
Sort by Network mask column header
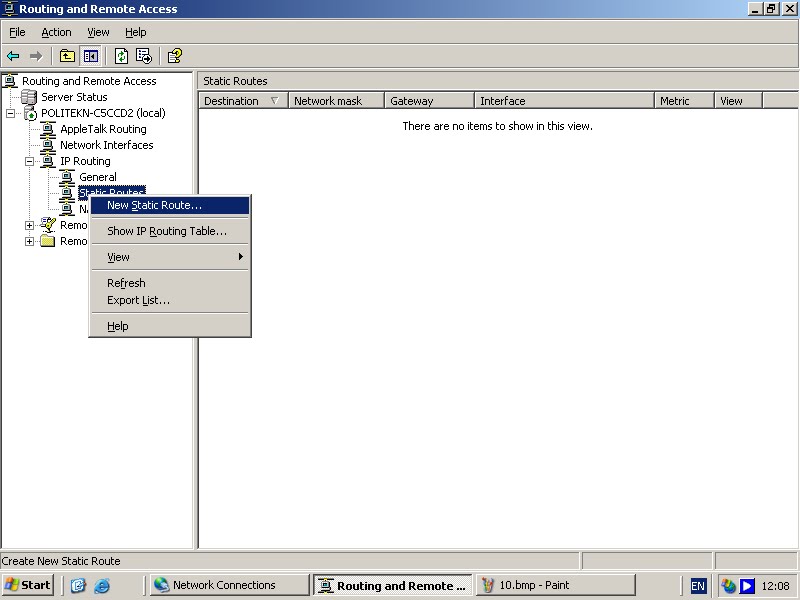(336, 101)
